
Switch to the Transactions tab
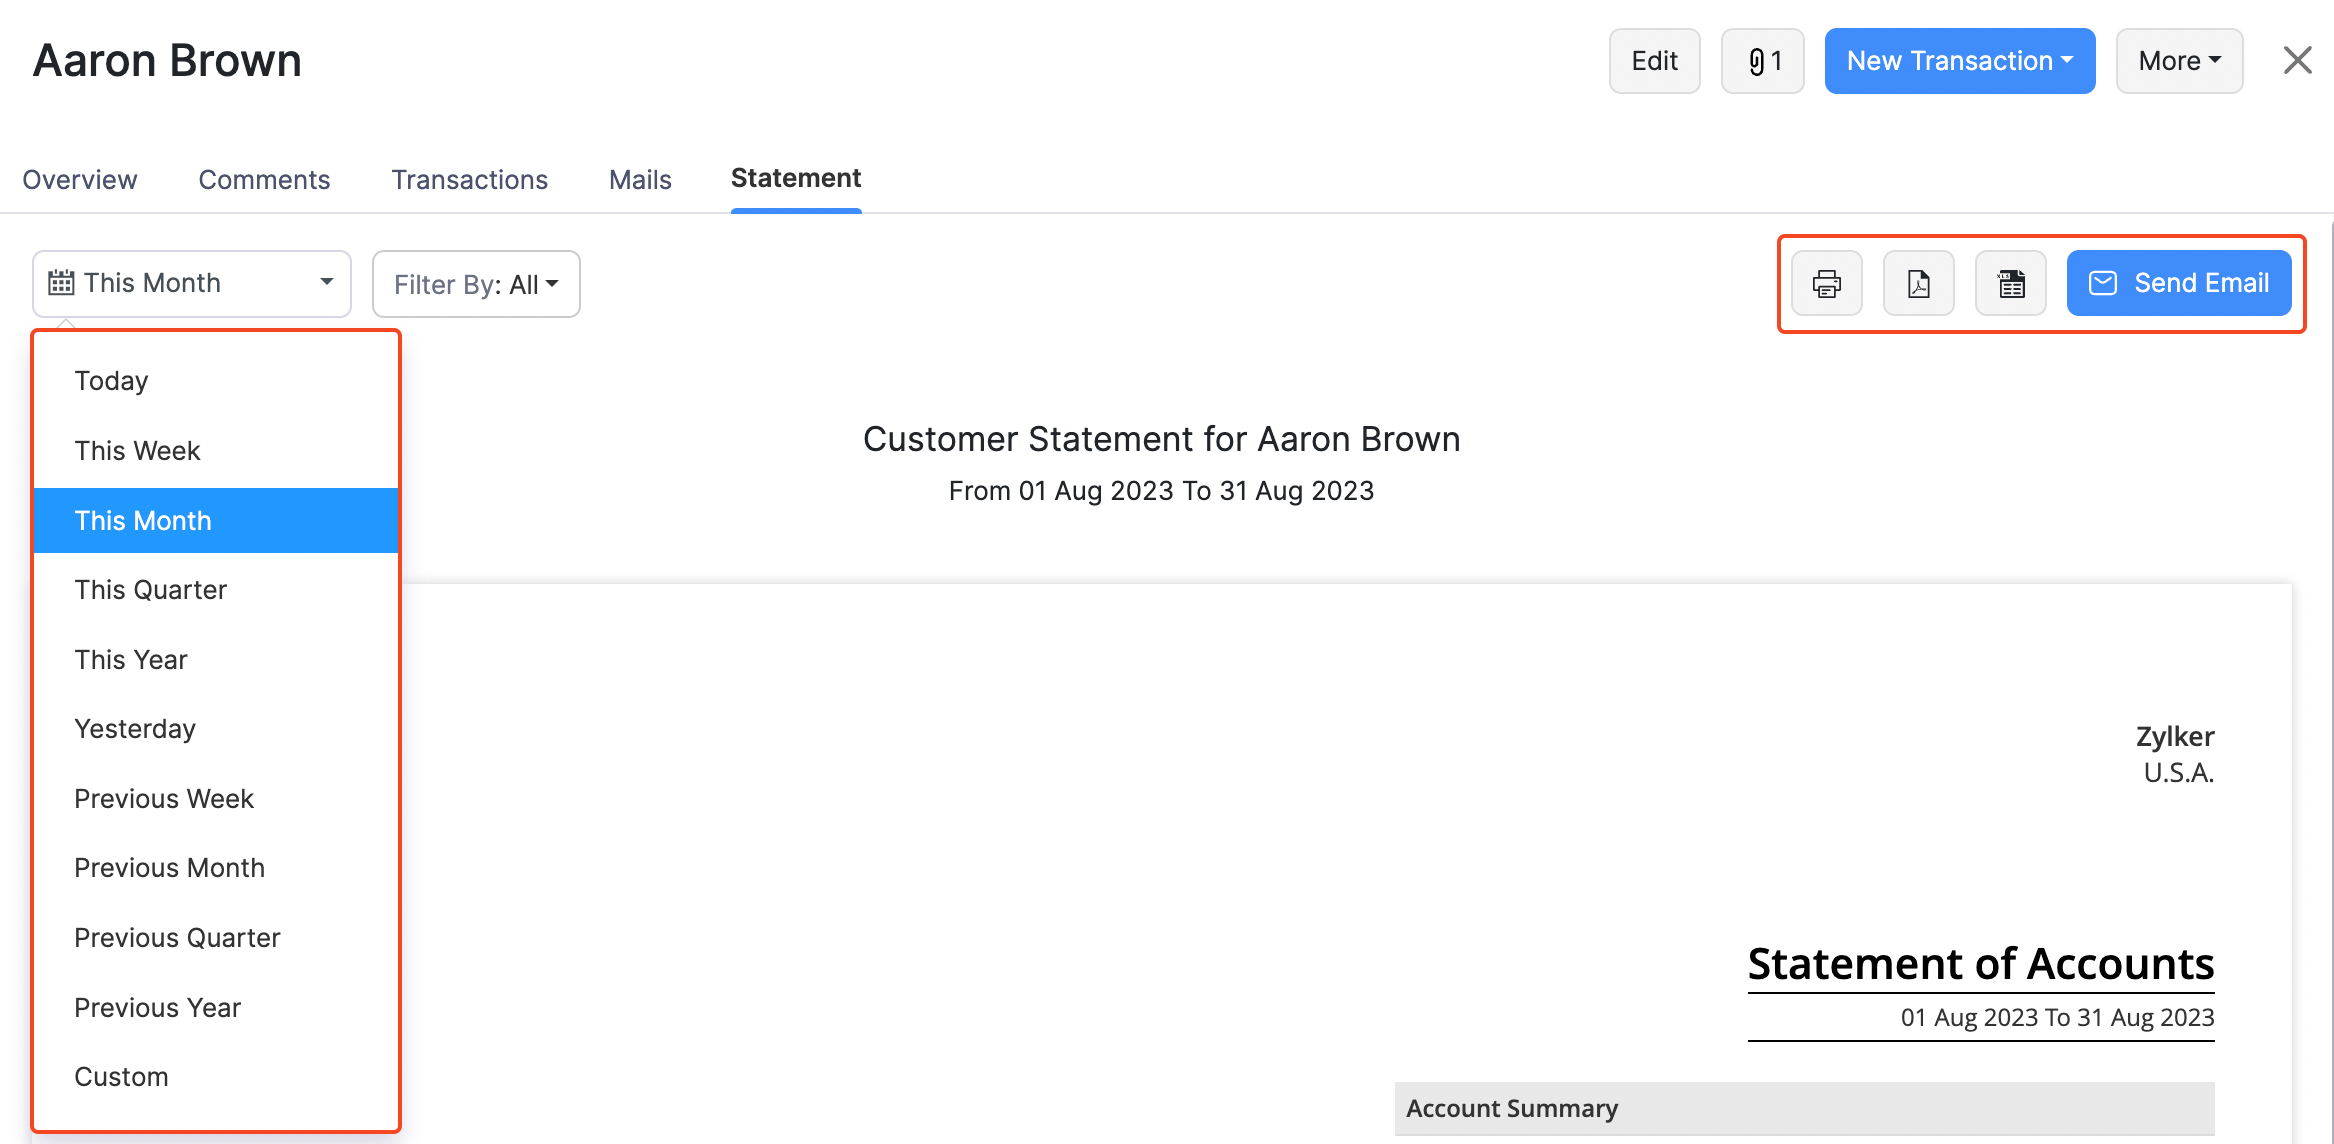pyautogui.click(x=469, y=179)
